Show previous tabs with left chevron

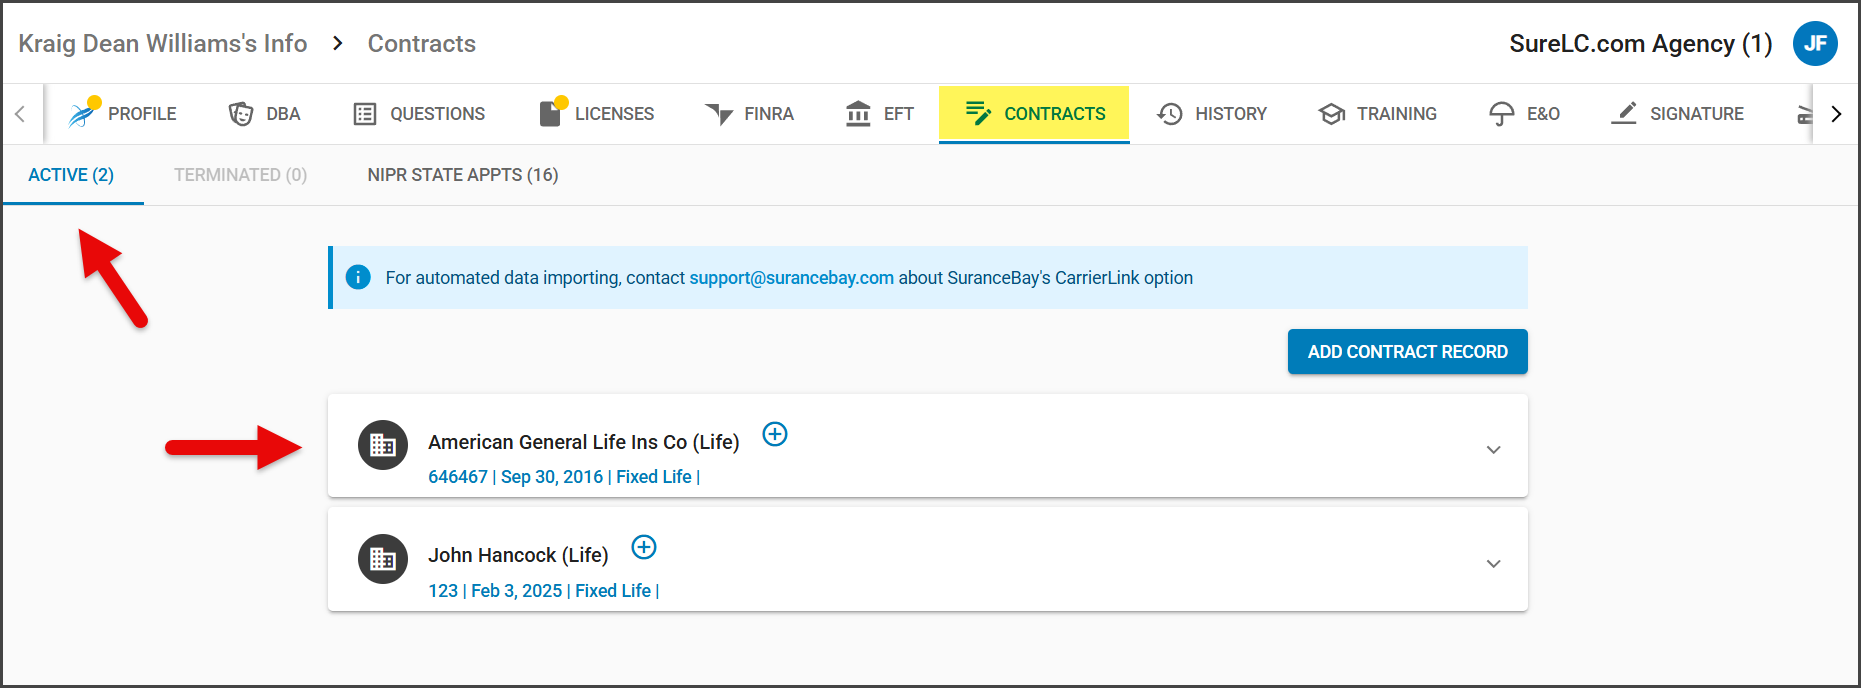click(x=20, y=114)
